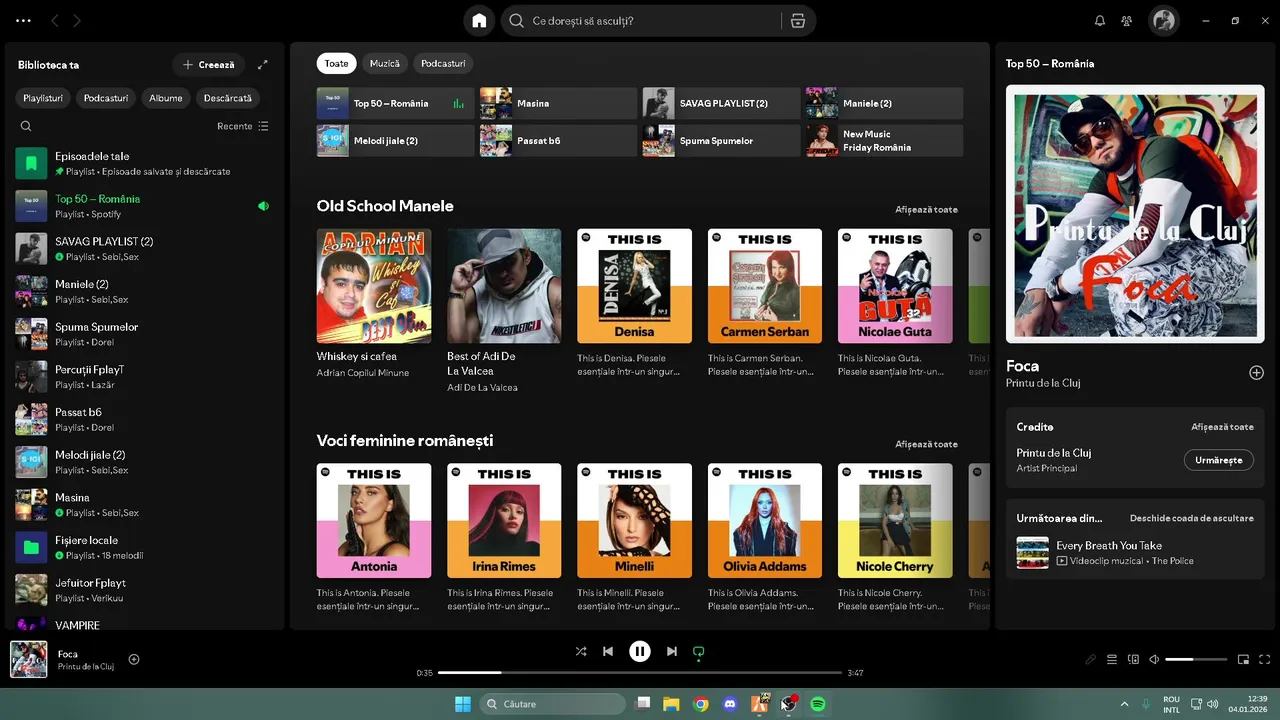Open the three-dots app menu

(23, 20)
